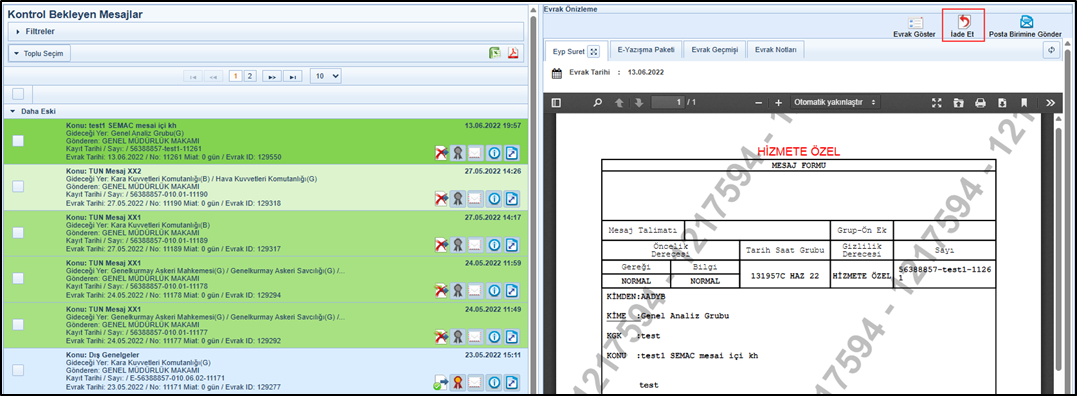Click green-check document icon for No 11171
The image size is (1077, 396).
pyautogui.click(x=441, y=382)
